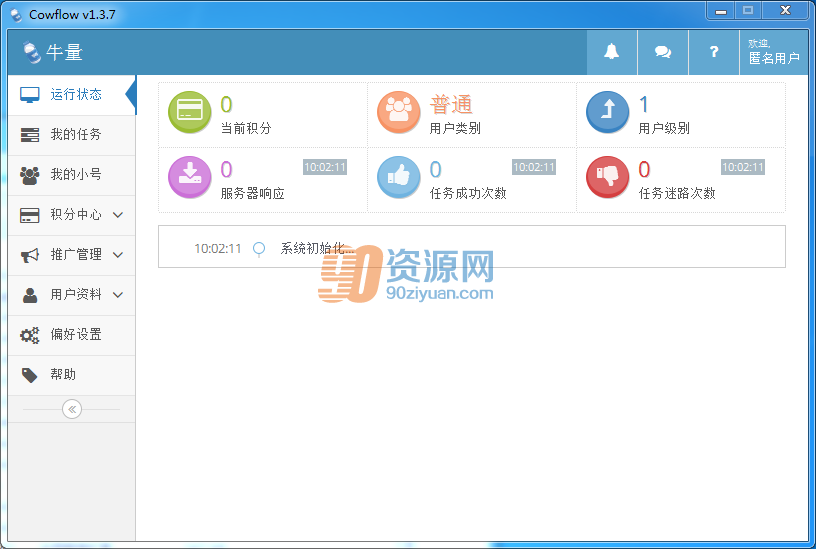This screenshot has width=816, height=549.
Task: Open the chat messages bubble icon
Action: (x=662, y=52)
